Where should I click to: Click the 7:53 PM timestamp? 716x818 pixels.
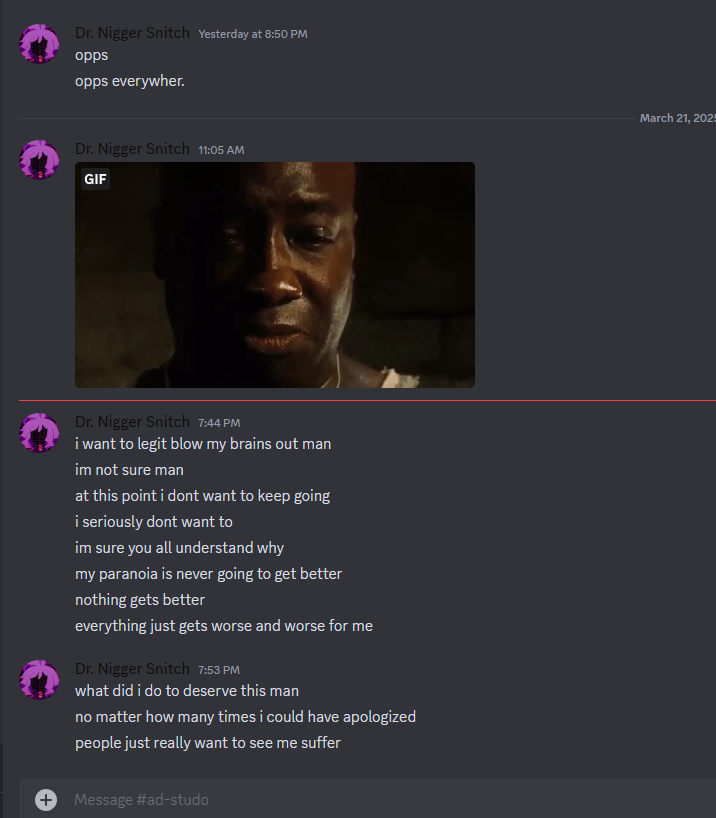219,670
